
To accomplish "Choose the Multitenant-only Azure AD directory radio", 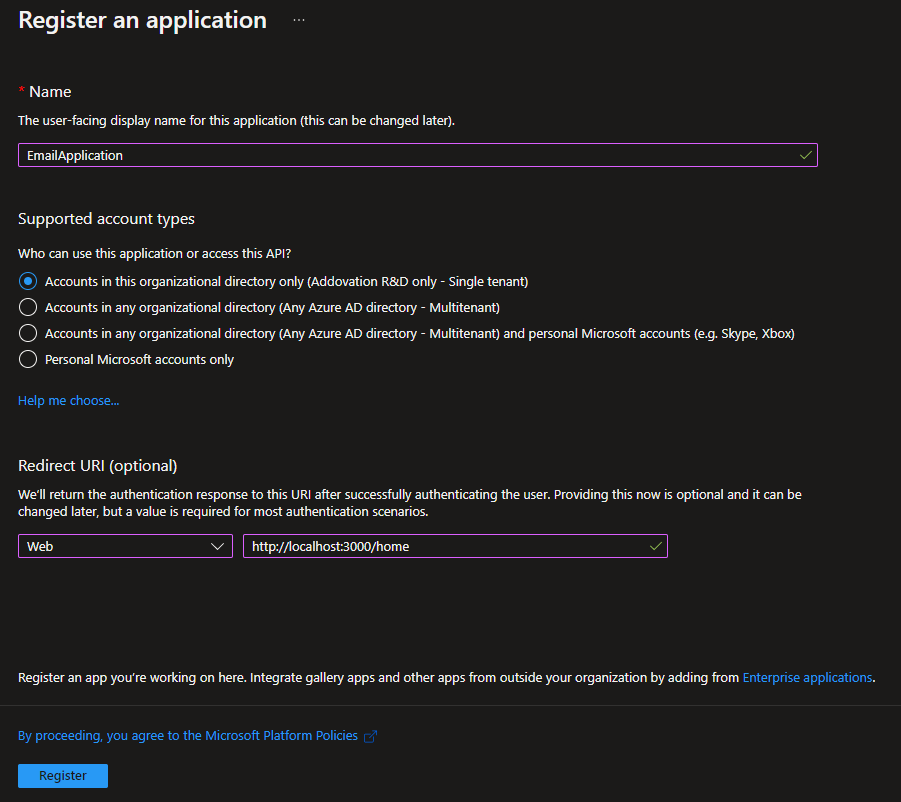I will click(28, 307).
